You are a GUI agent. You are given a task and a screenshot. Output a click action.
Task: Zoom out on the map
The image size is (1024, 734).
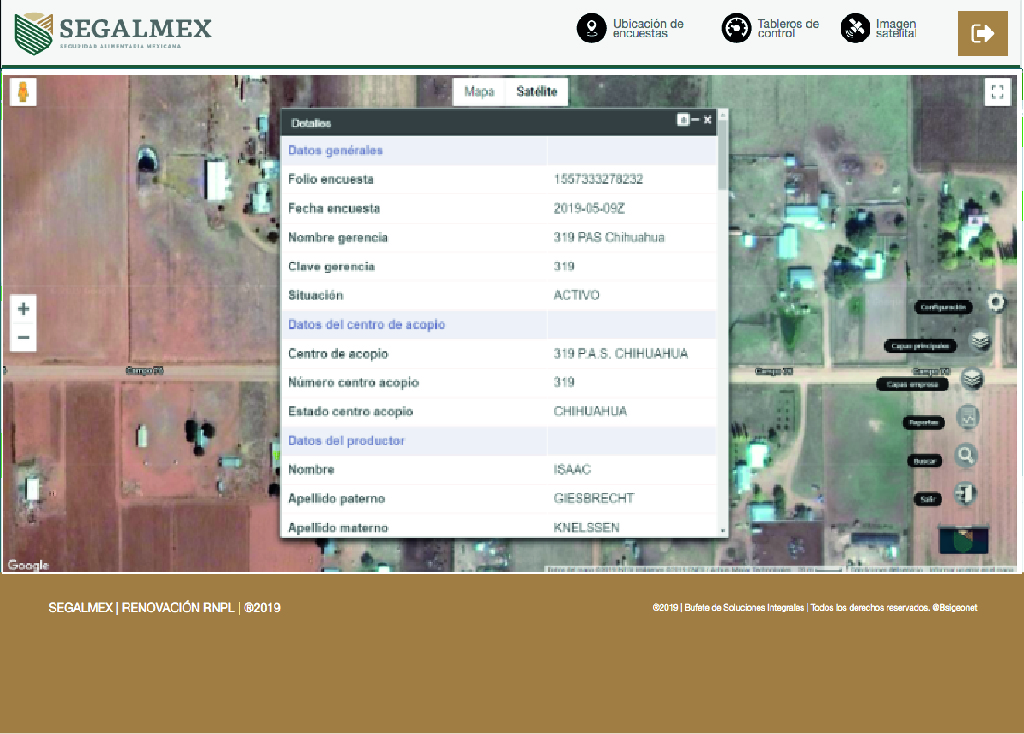coord(24,339)
